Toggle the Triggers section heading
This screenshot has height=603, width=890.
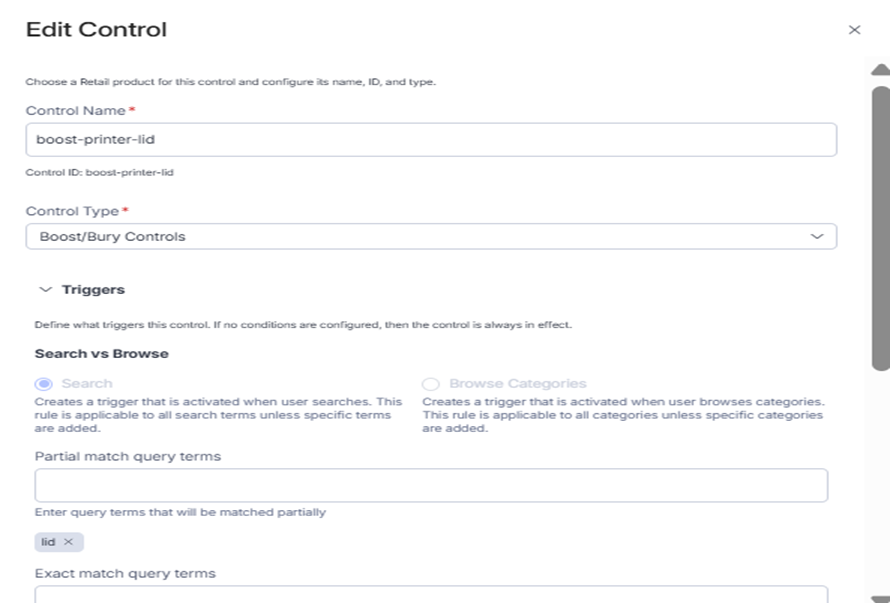click(x=93, y=290)
